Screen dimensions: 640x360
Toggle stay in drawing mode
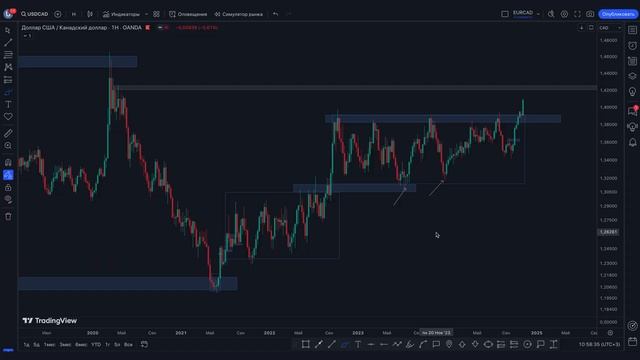(x=8, y=175)
